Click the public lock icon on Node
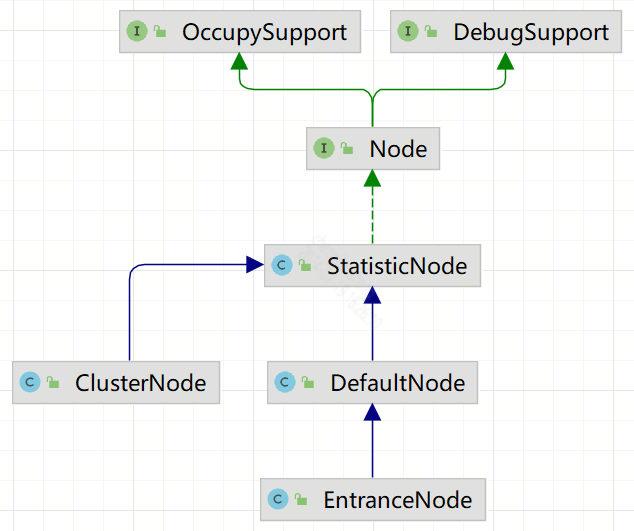This screenshot has width=634, height=531. [347, 148]
